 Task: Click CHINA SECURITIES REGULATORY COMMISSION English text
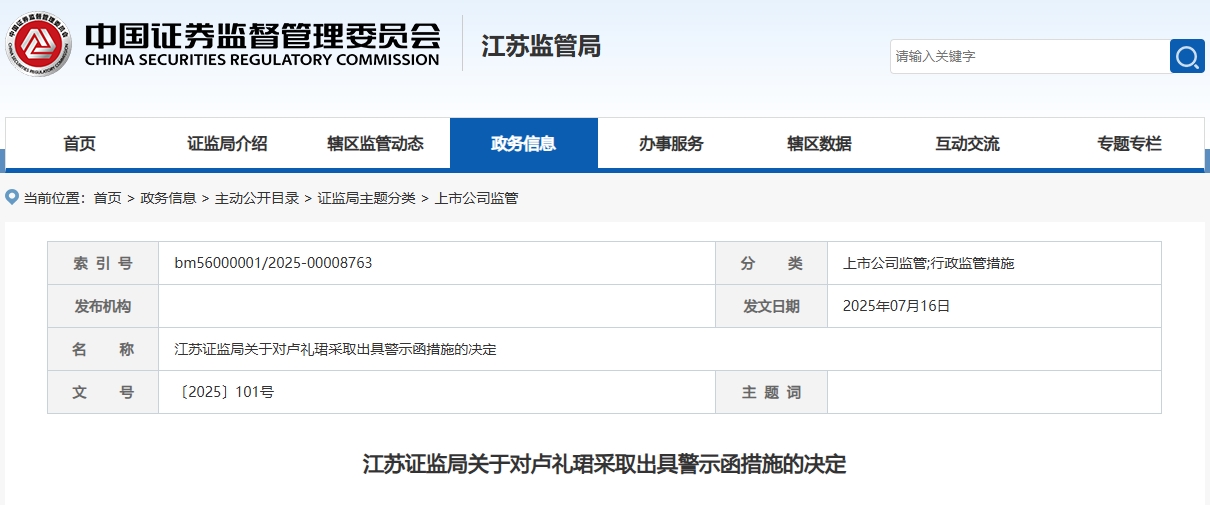pos(262,60)
